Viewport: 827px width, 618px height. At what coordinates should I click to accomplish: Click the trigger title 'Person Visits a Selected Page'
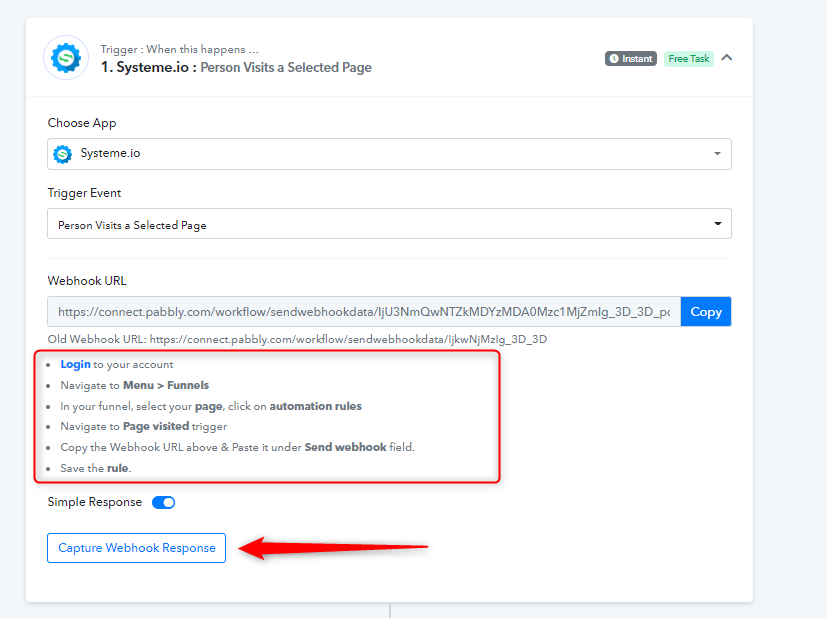pyautogui.click(x=286, y=67)
